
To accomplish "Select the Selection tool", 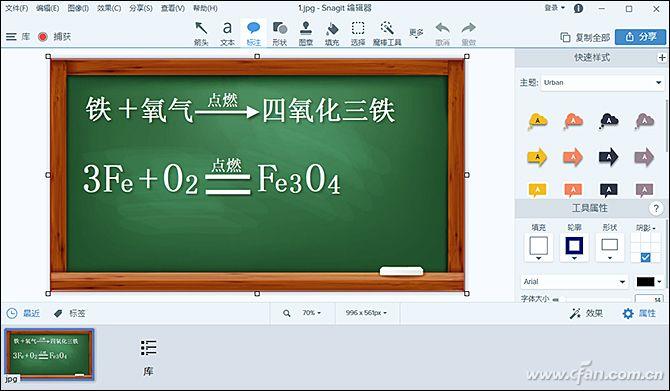I will pyautogui.click(x=358, y=33).
